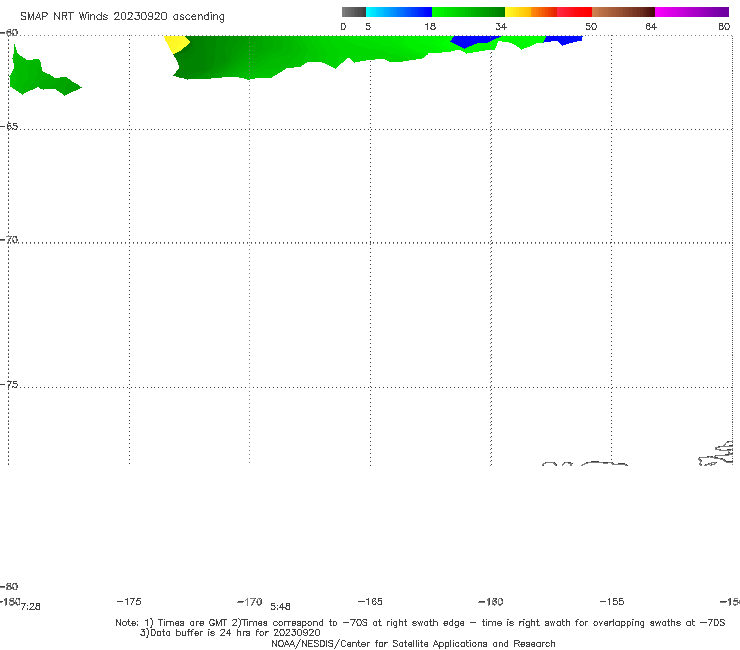Click the first scale label "0" on the color bar
The height and width of the screenshot is (650, 740).
[344, 27]
